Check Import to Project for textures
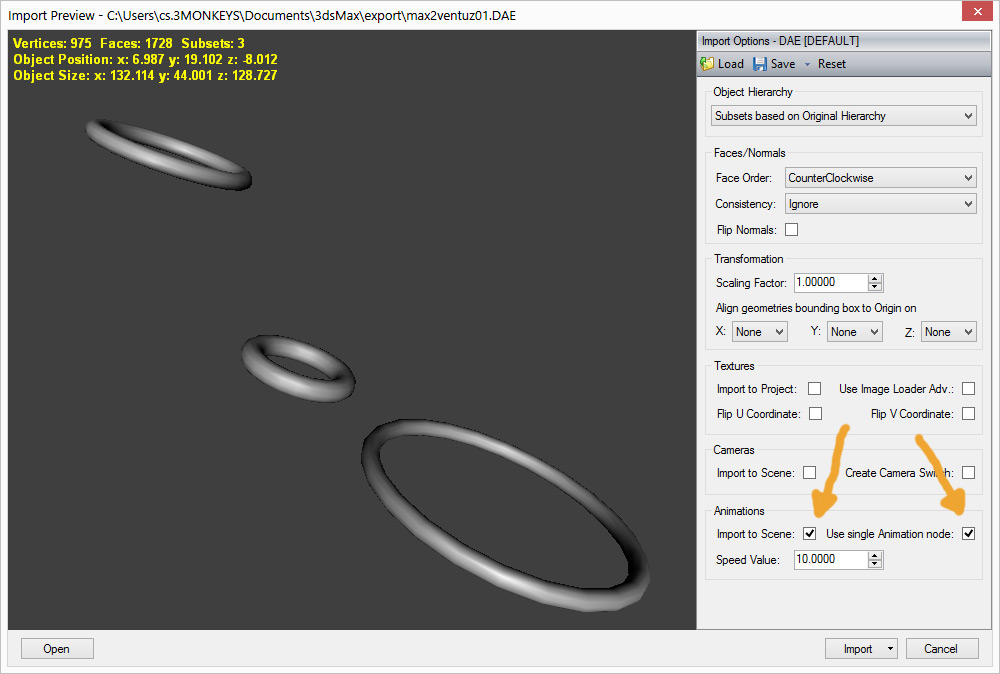This screenshot has height=674, width=1000. point(815,389)
